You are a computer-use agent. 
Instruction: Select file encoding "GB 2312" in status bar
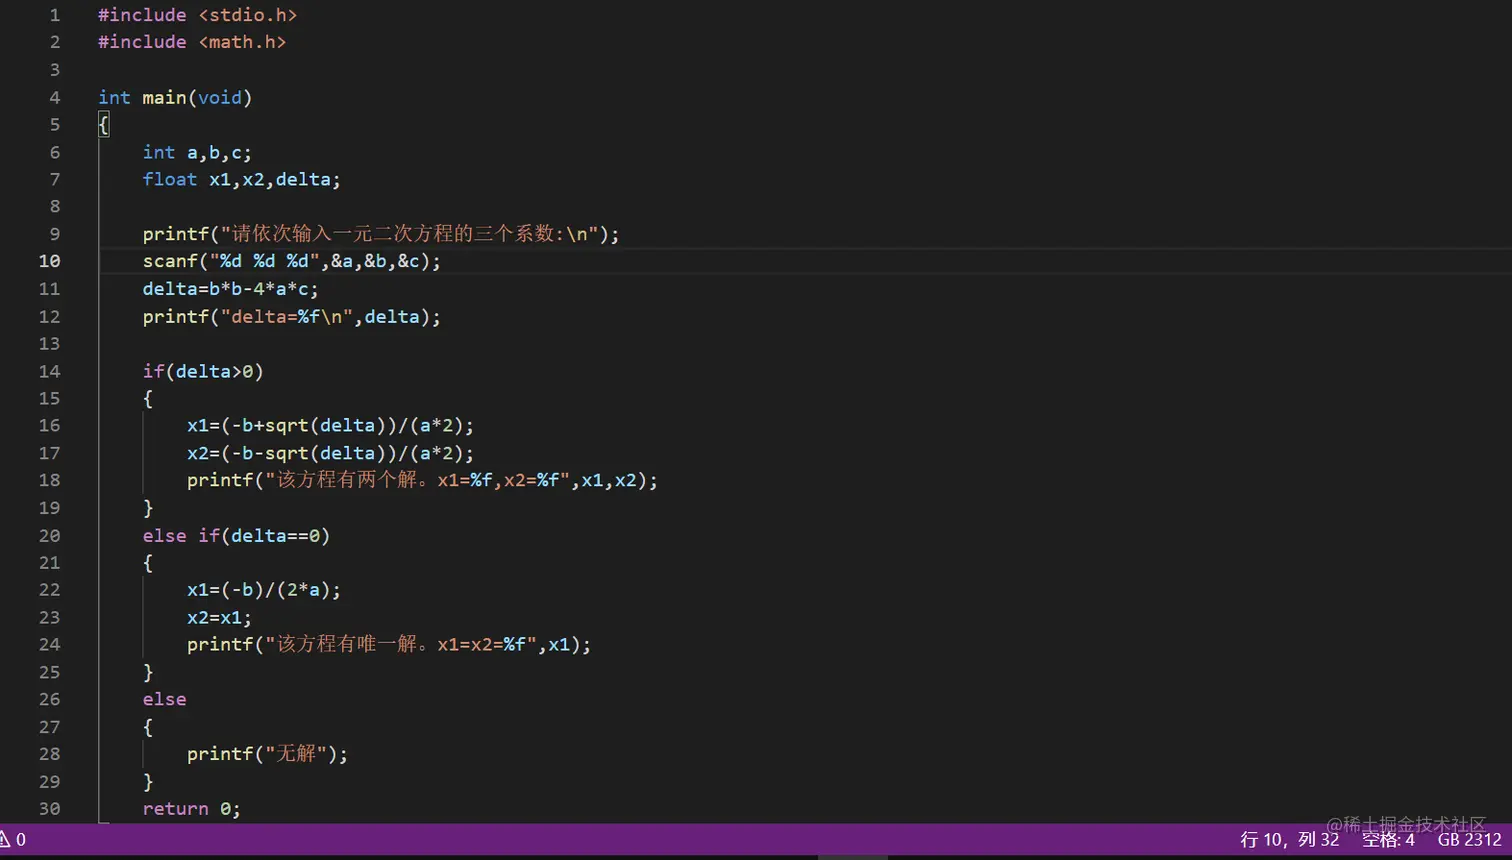pyautogui.click(x=1469, y=840)
